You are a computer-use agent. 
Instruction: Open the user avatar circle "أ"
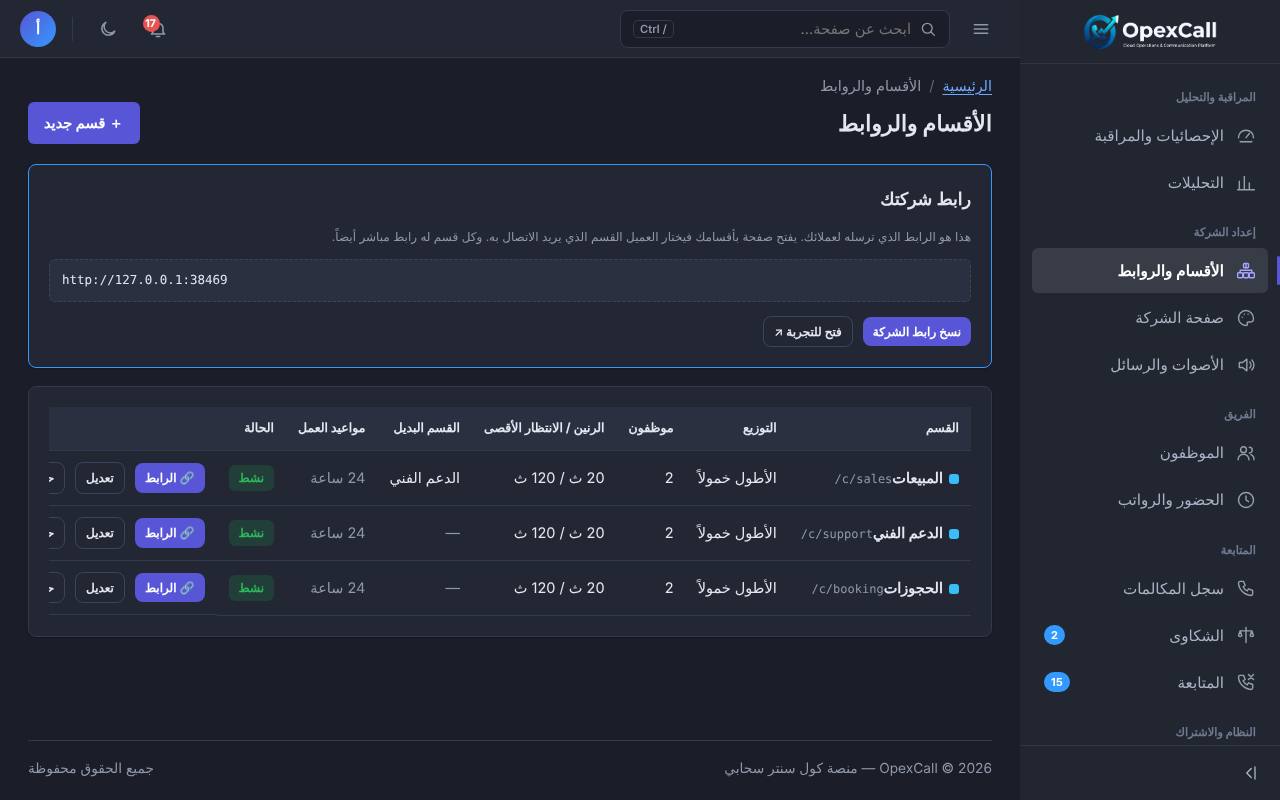pyautogui.click(x=38, y=28)
